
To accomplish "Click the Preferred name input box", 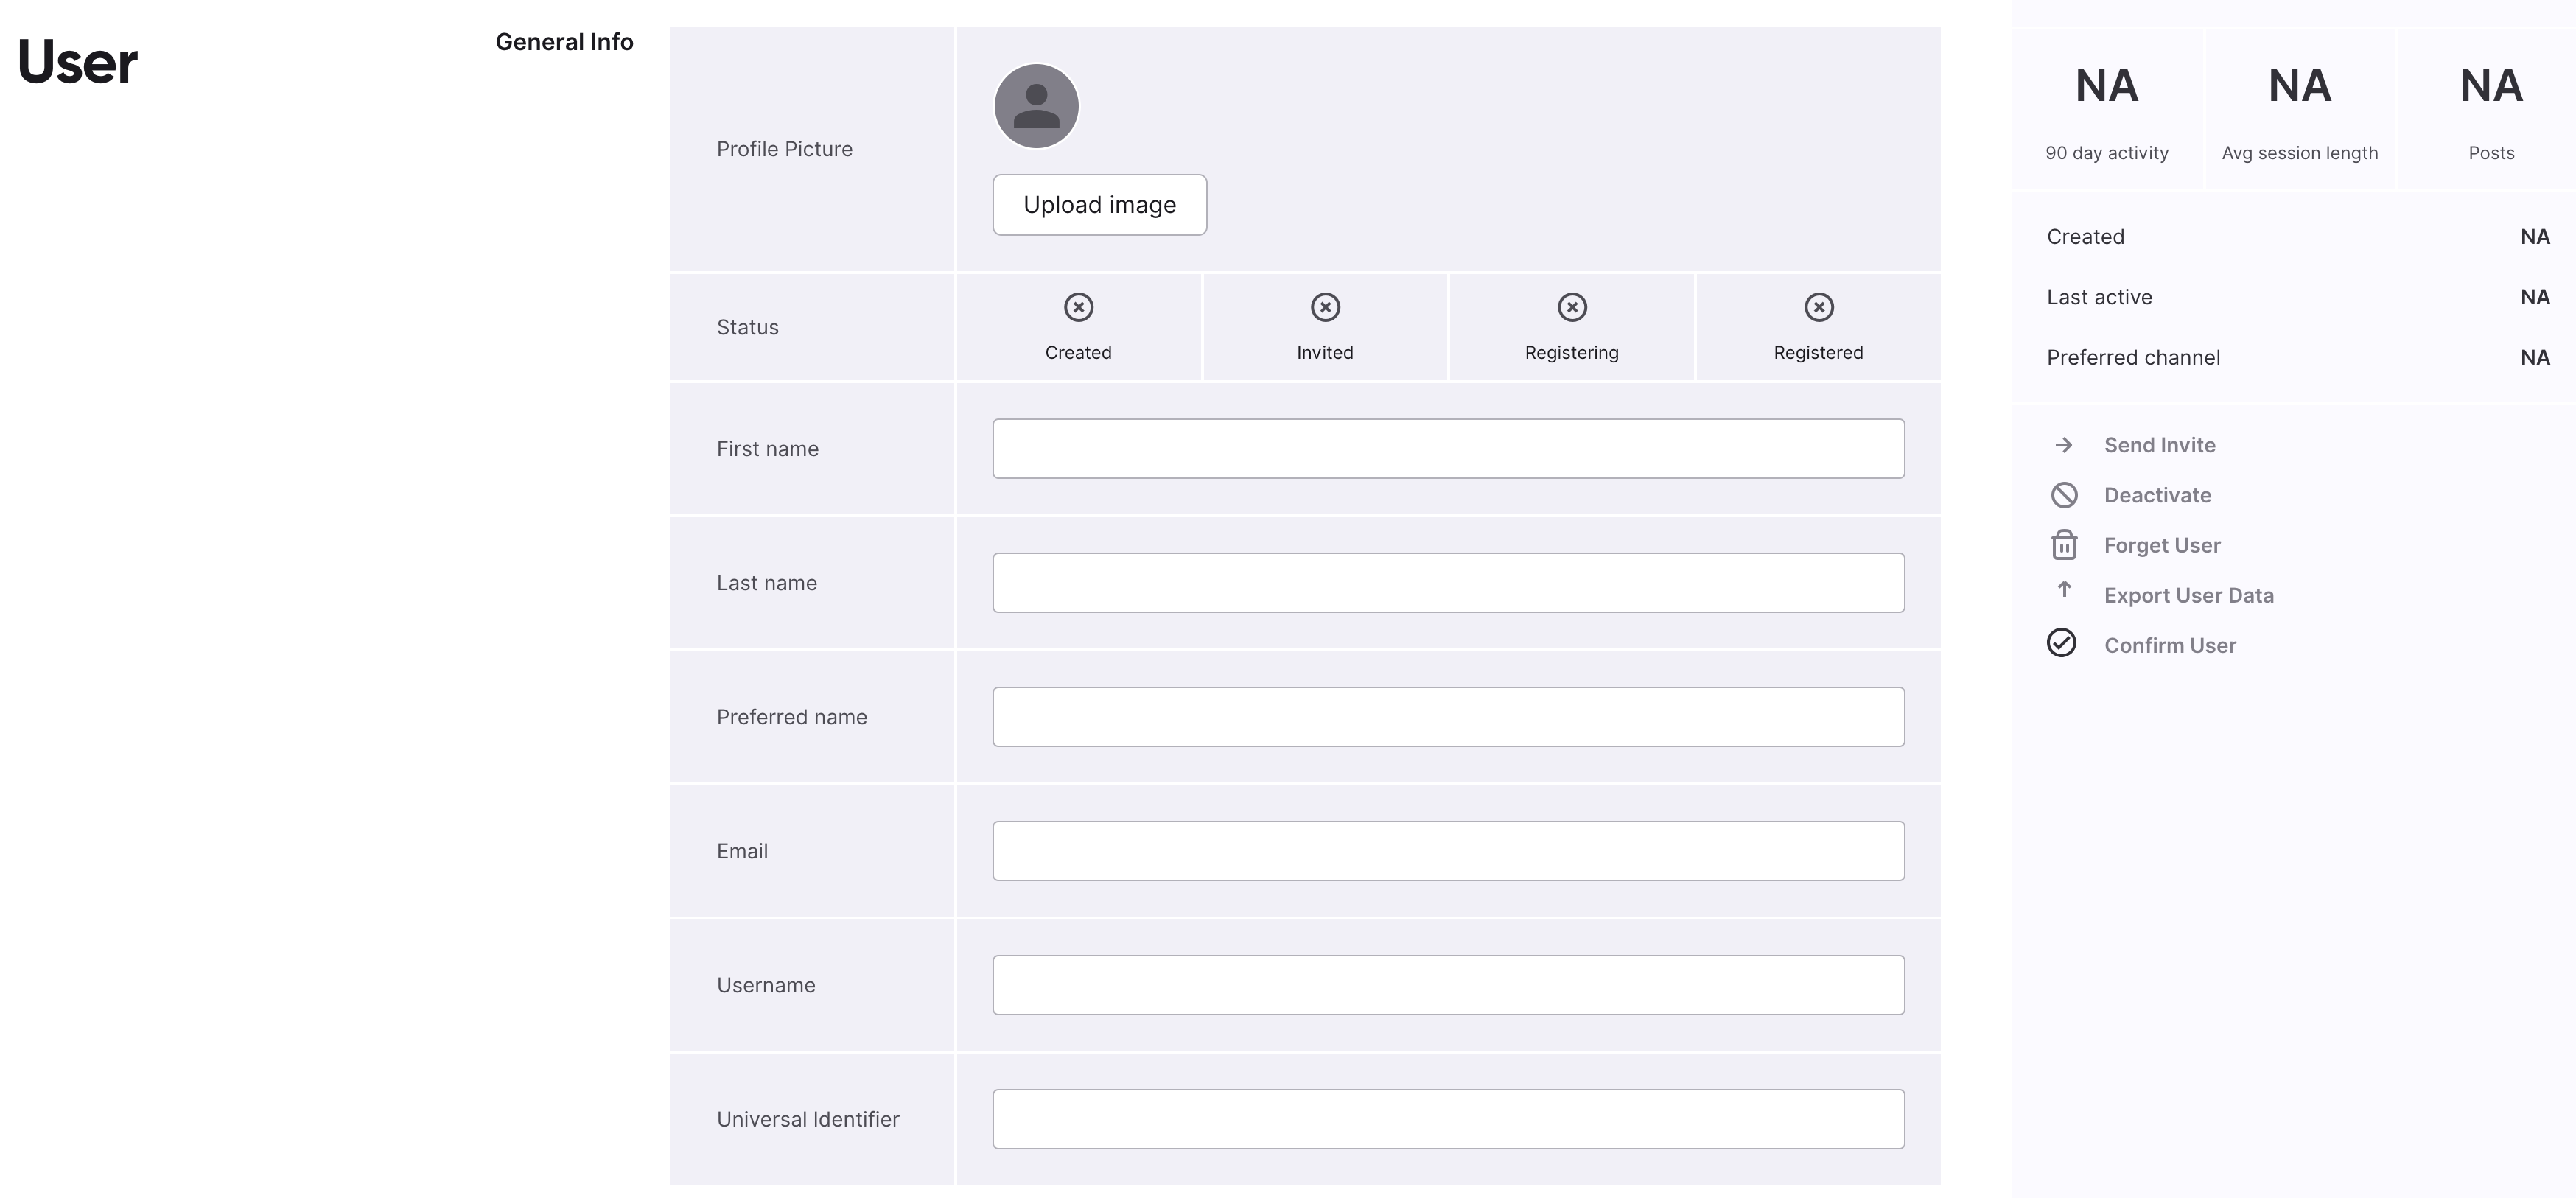I will pos(1448,717).
